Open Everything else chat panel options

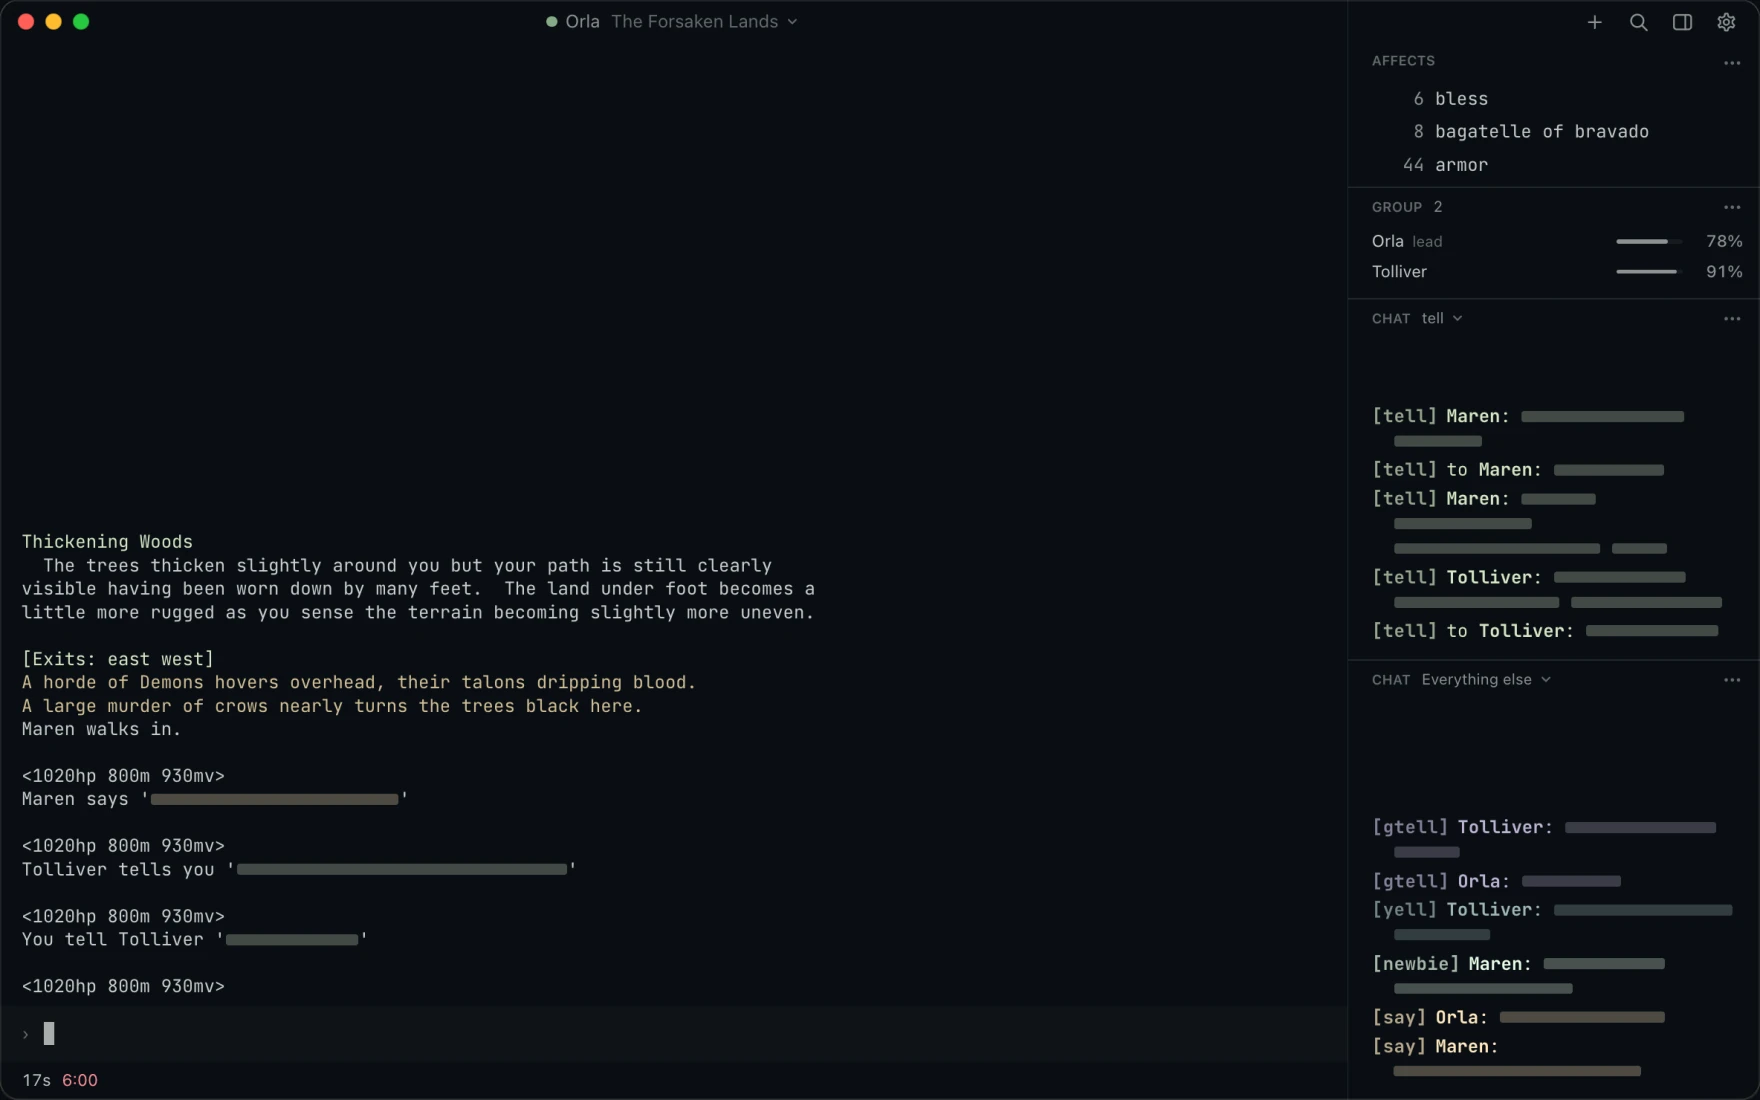click(x=1732, y=680)
